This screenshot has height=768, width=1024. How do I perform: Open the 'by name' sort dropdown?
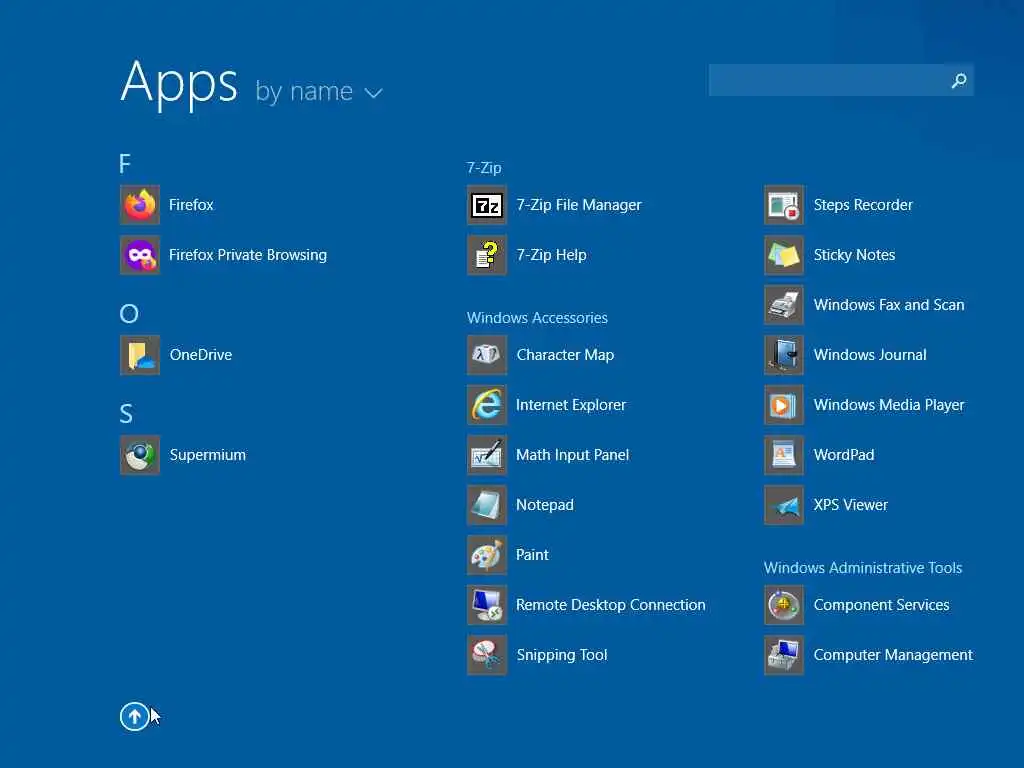coord(319,91)
